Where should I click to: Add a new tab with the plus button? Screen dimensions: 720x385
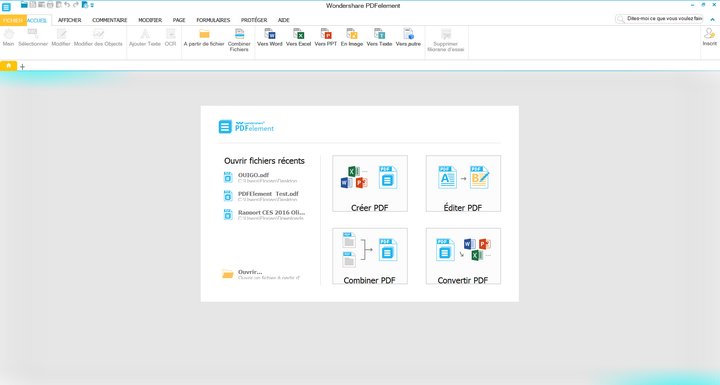click(22, 67)
